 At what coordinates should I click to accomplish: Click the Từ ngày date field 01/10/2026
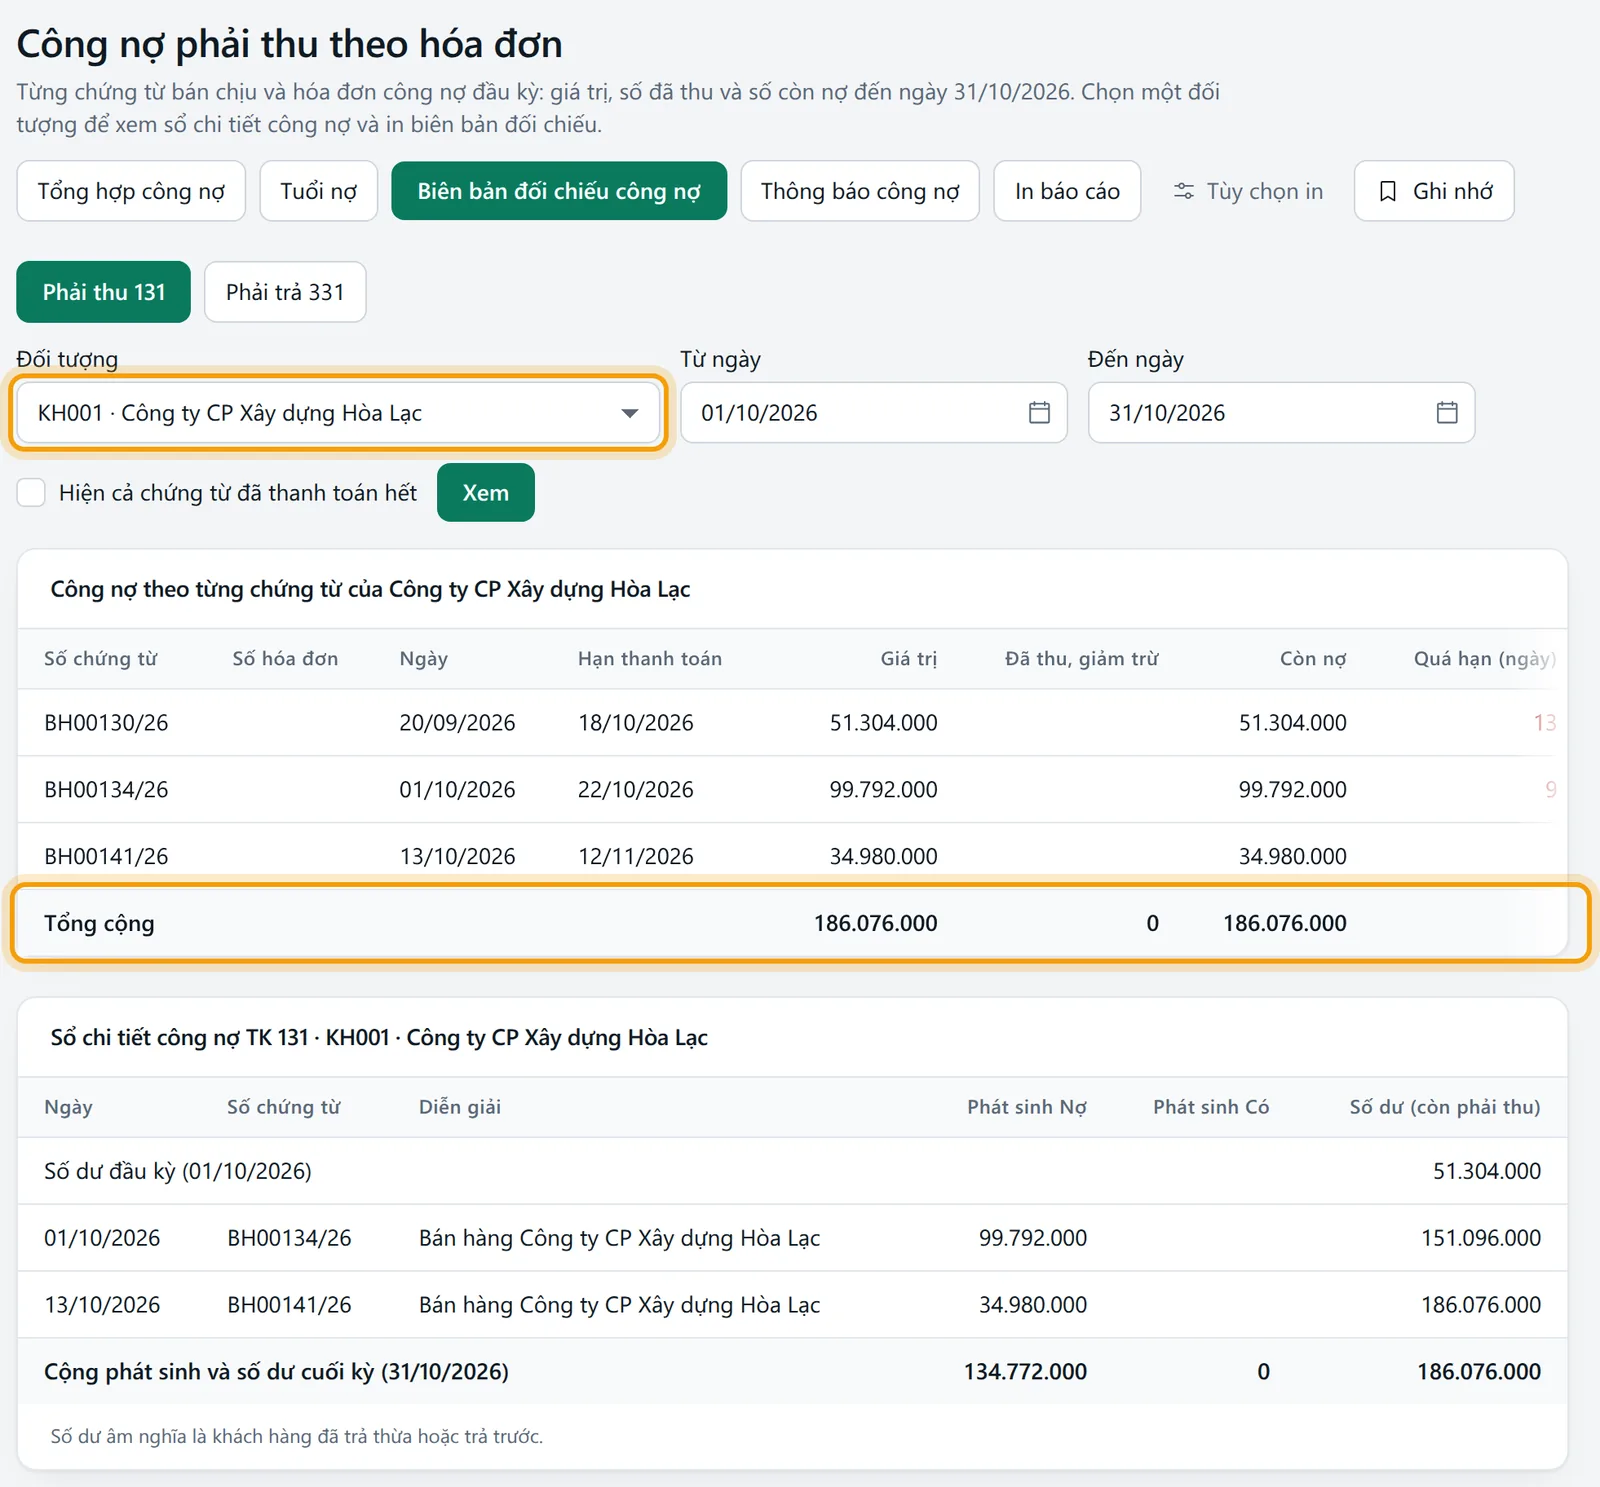874,412
